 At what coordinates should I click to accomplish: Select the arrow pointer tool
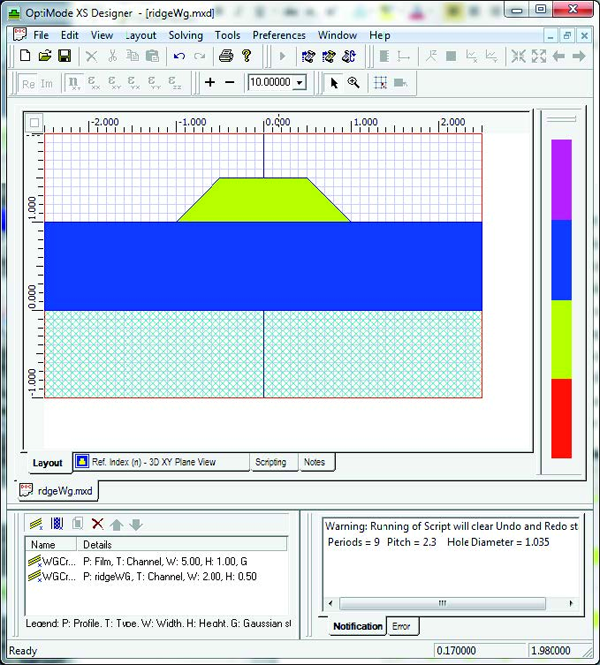click(334, 83)
